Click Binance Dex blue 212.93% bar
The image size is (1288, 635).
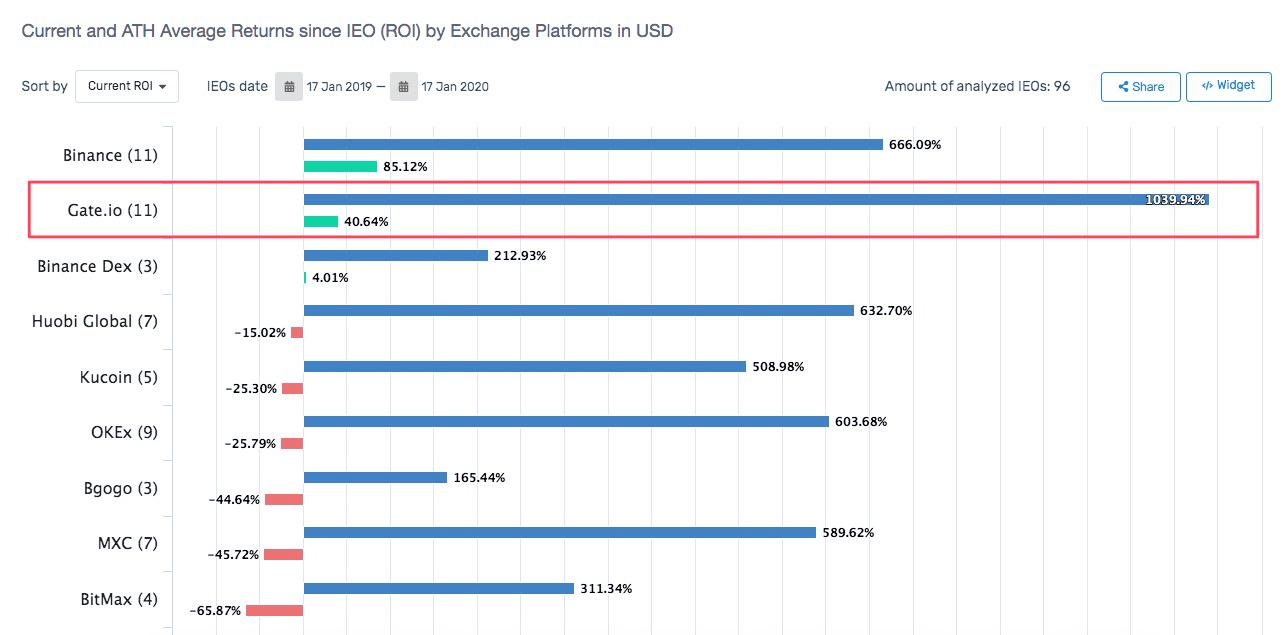[x=396, y=256]
